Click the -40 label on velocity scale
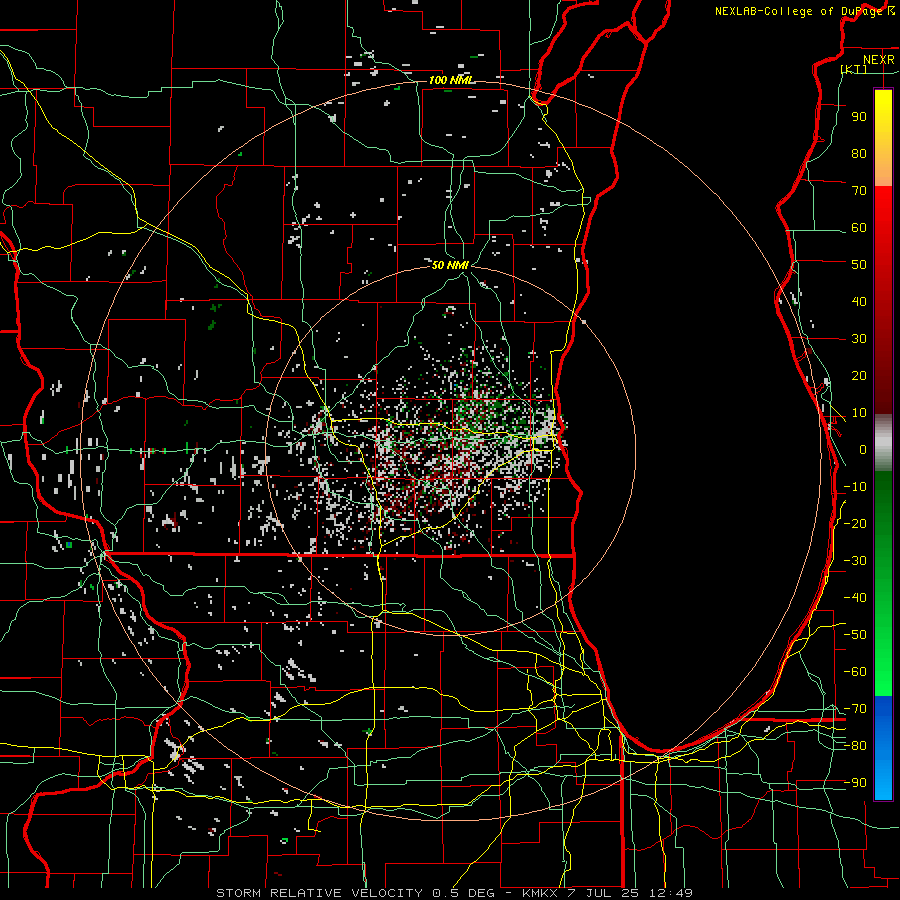 855,598
